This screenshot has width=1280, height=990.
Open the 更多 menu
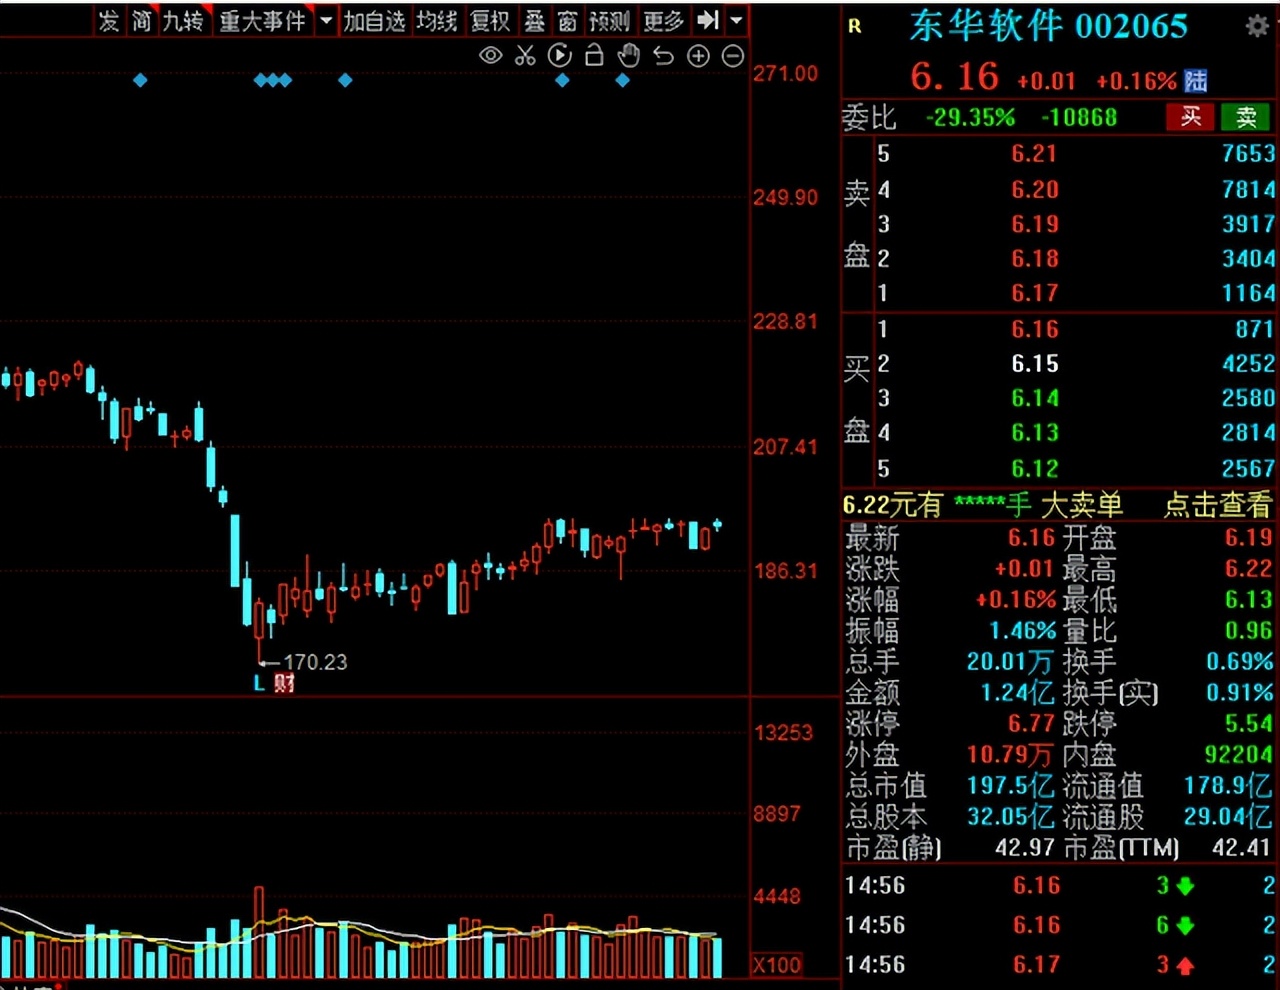663,20
